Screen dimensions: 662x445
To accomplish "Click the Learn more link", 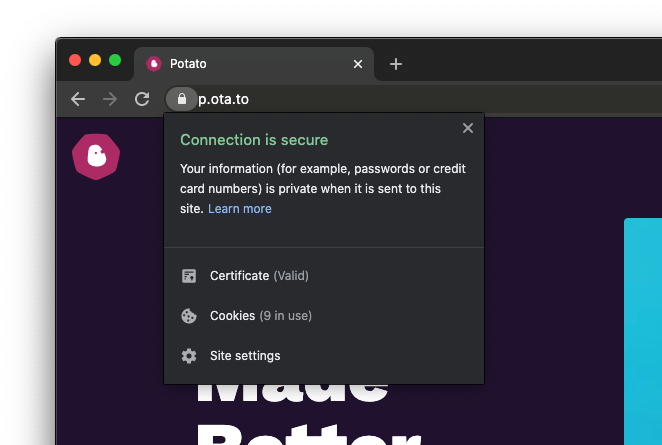I will click(x=240, y=209).
